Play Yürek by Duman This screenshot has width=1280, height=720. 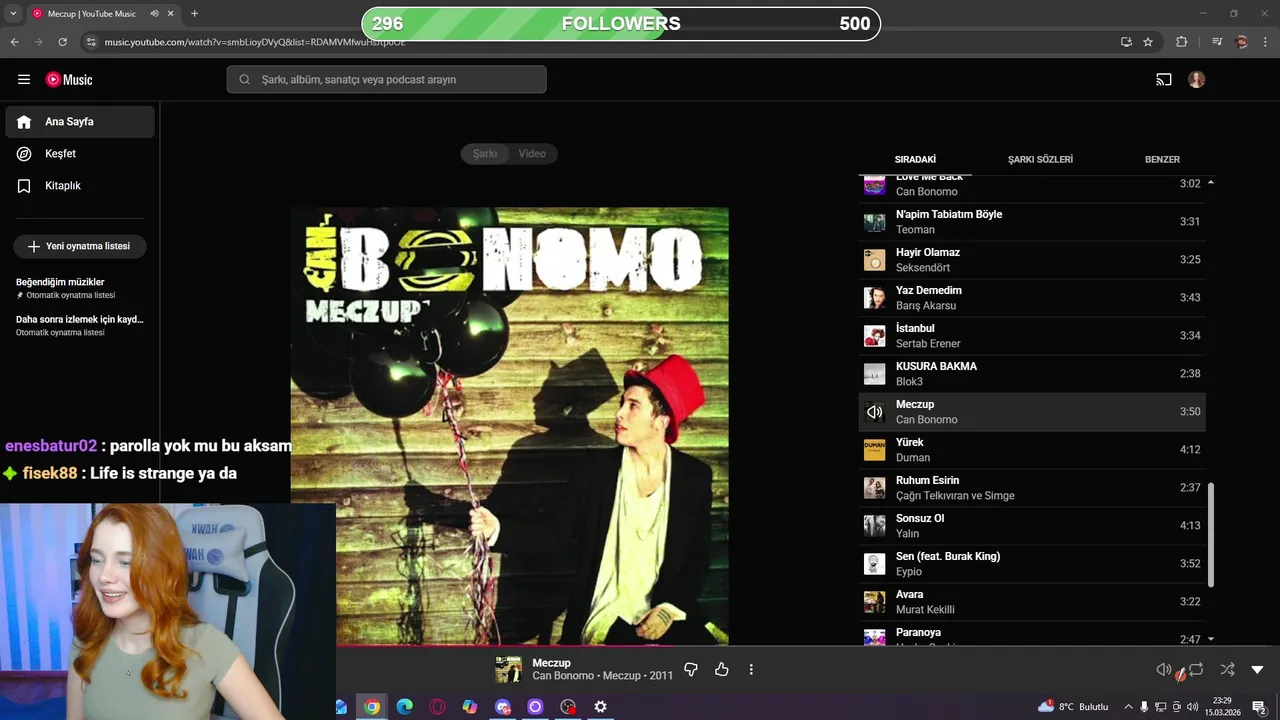pyautogui.click(x=1032, y=450)
